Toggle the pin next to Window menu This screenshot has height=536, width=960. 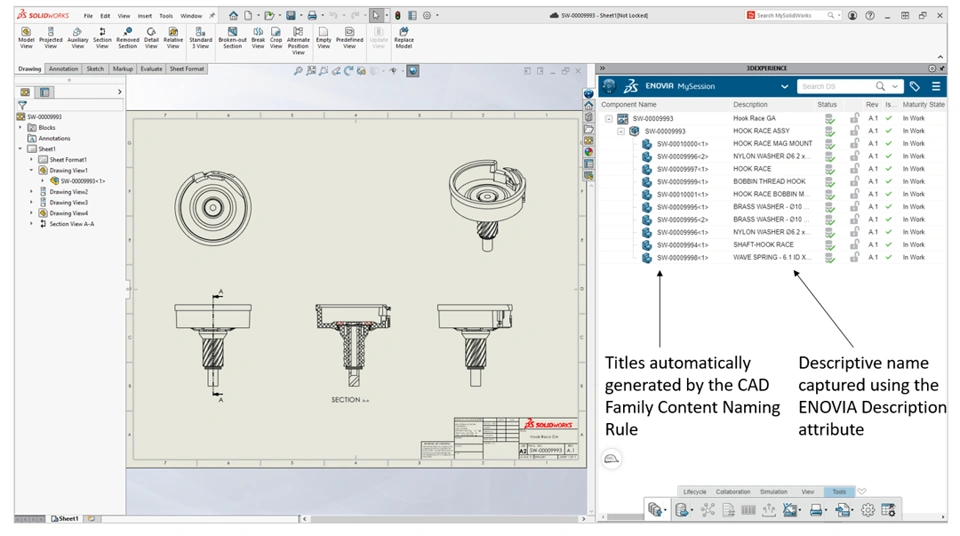(x=212, y=16)
